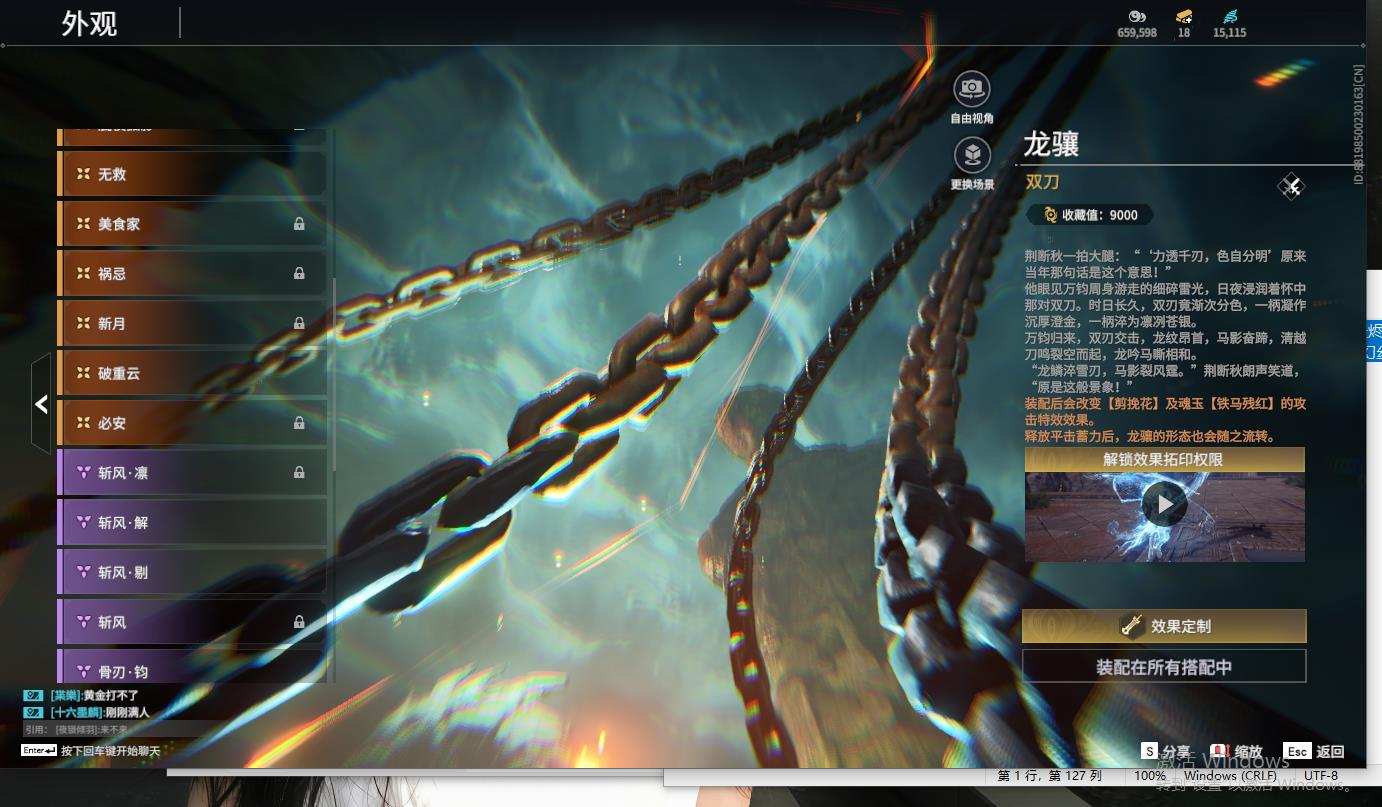Click the lock icon on 新月 row

coord(299,323)
